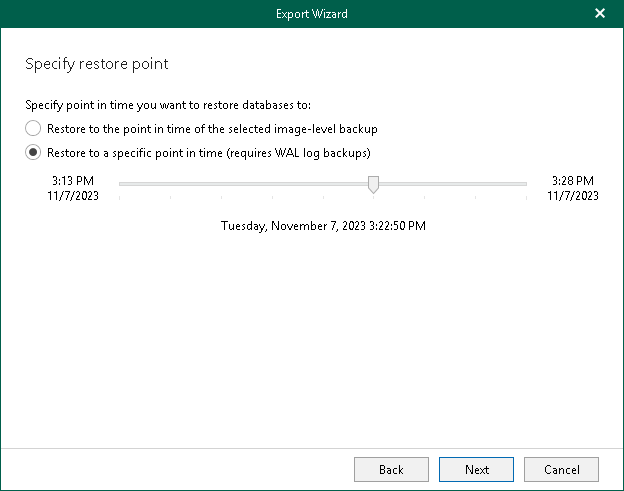Click the 'Specify restore point' heading
Image resolution: width=624 pixels, height=491 pixels.
(x=97, y=64)
